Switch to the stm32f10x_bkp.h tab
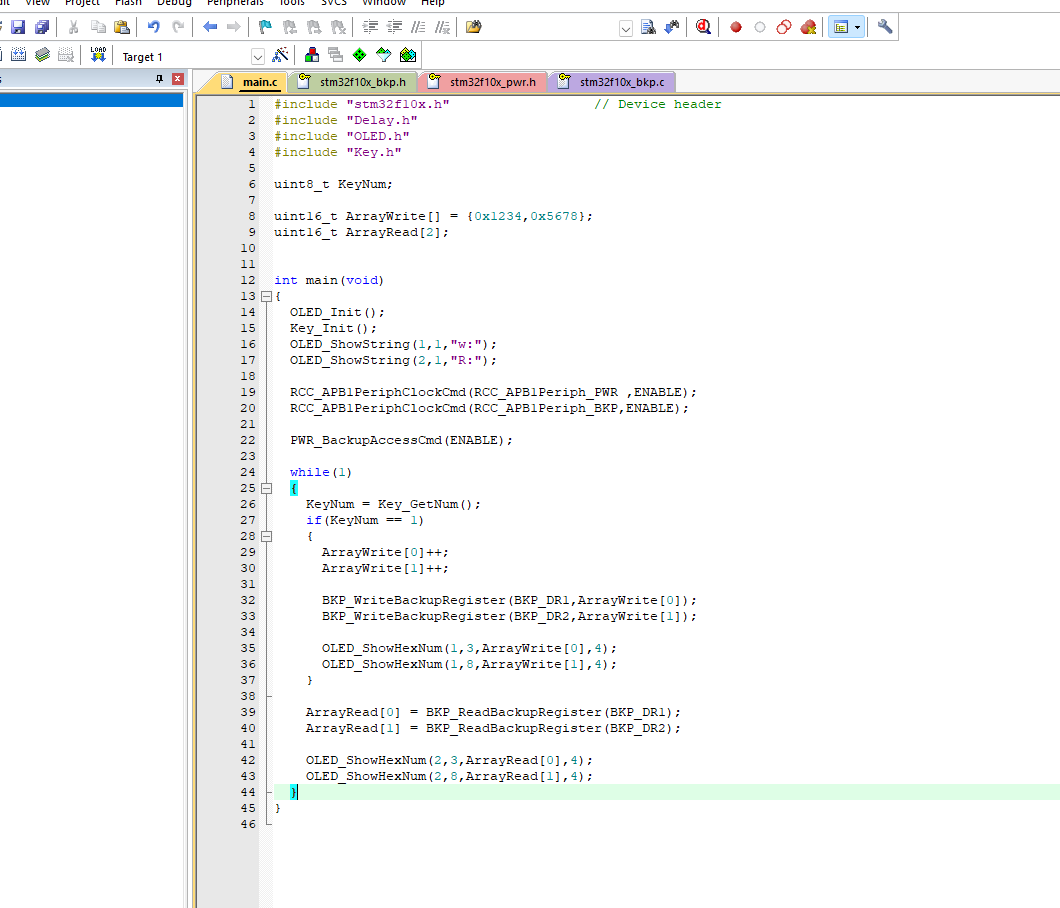The width and height of the screenshot is (1060, 908). click(x=352, y=82)
